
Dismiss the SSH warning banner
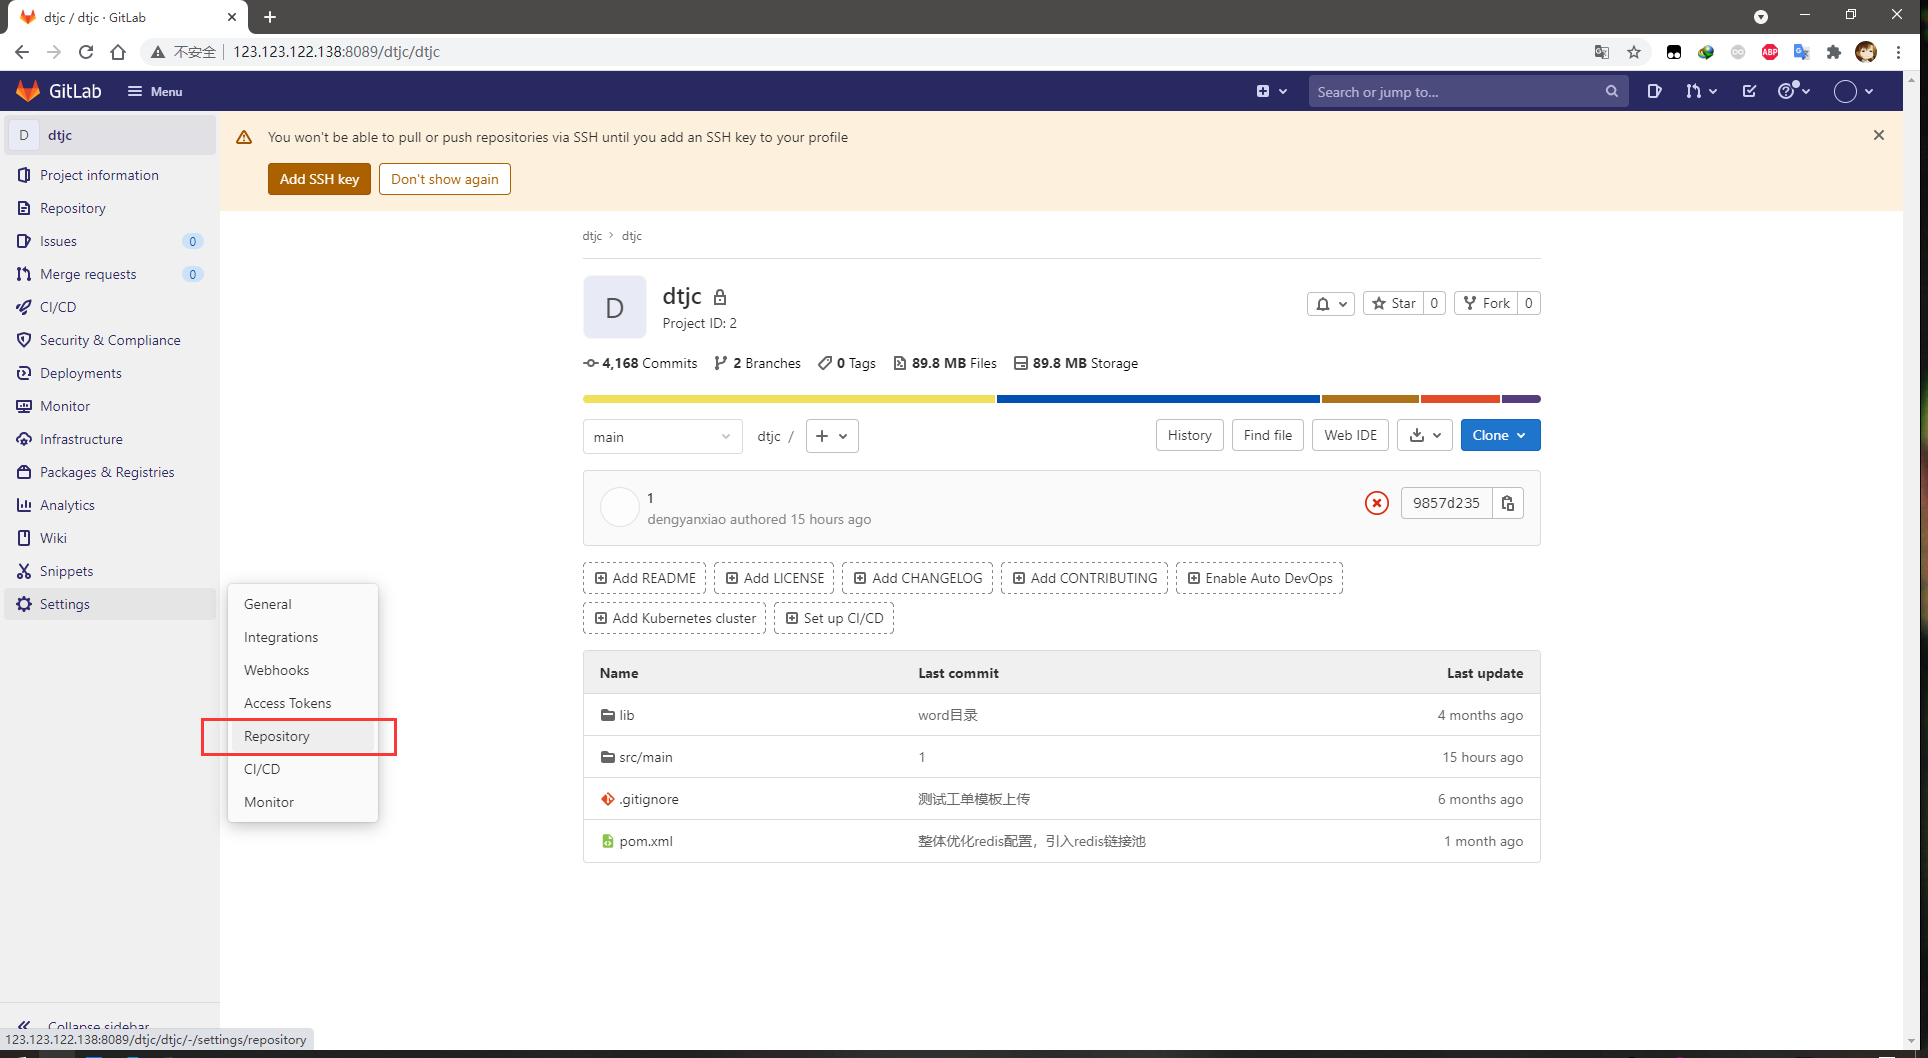1879,135
